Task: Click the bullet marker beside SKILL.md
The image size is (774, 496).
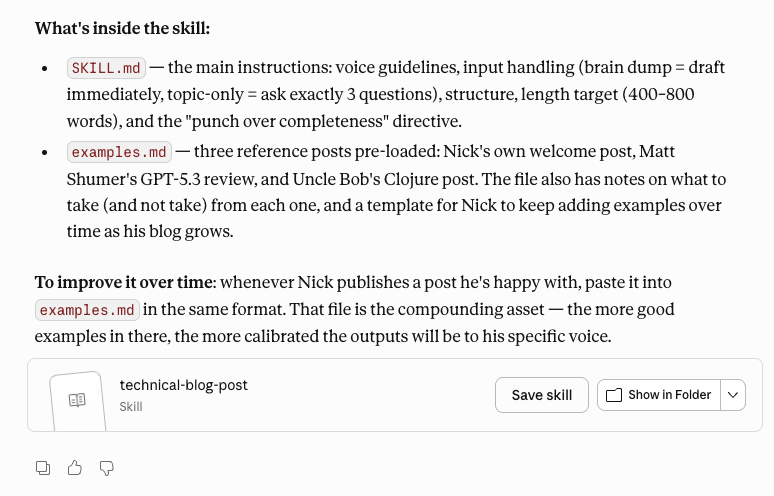Action: click(44, 68)
